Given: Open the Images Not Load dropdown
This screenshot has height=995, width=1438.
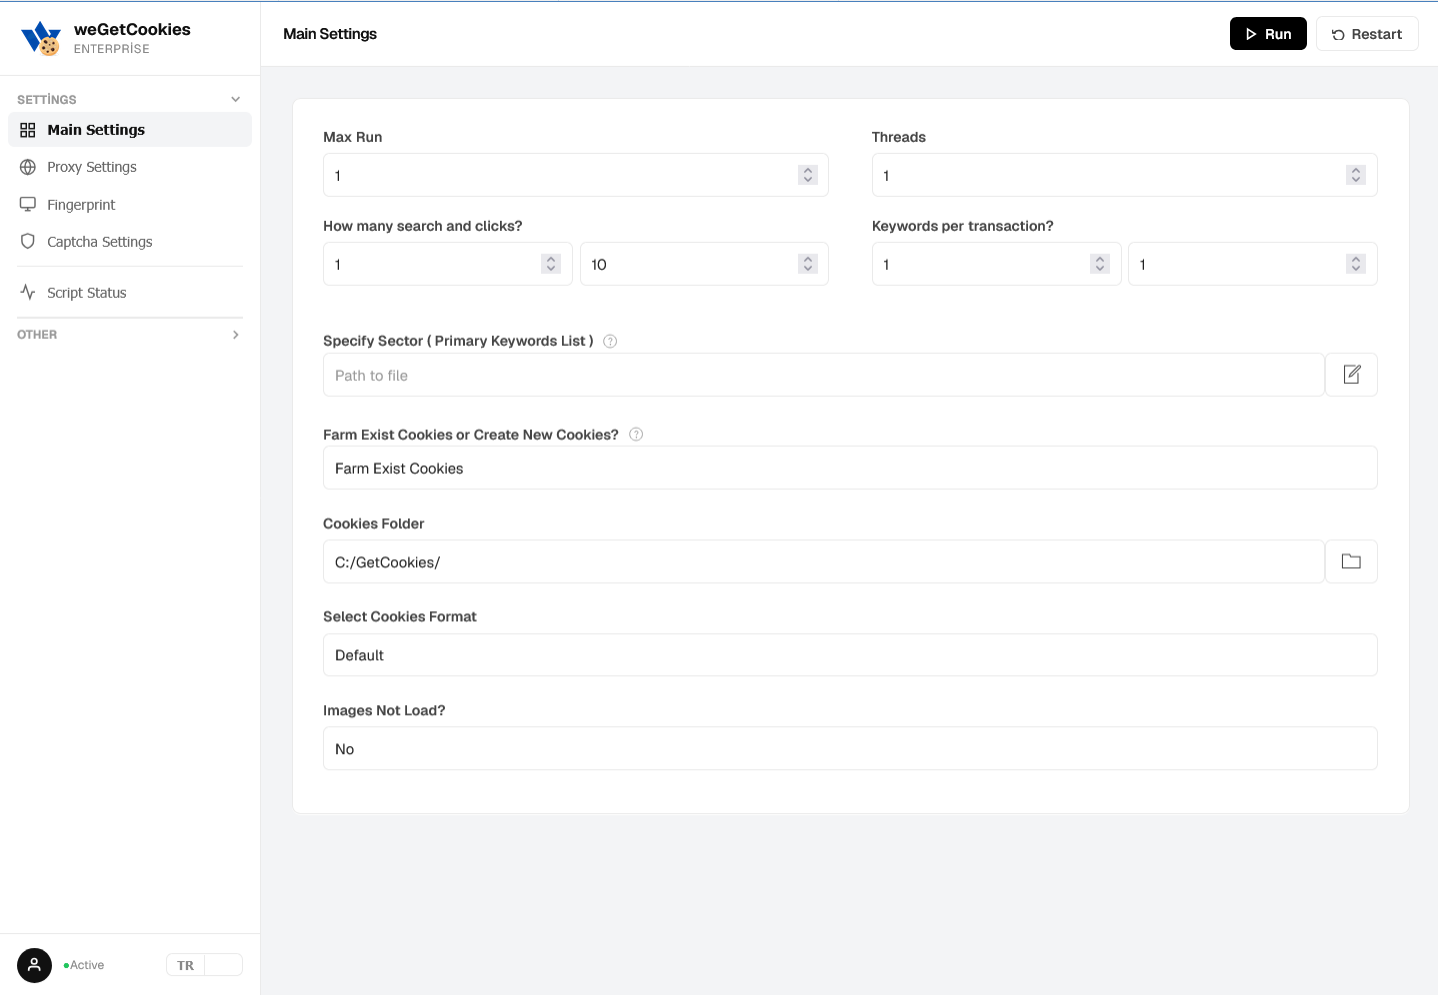Looking at the screenshot, I should 850,749.
